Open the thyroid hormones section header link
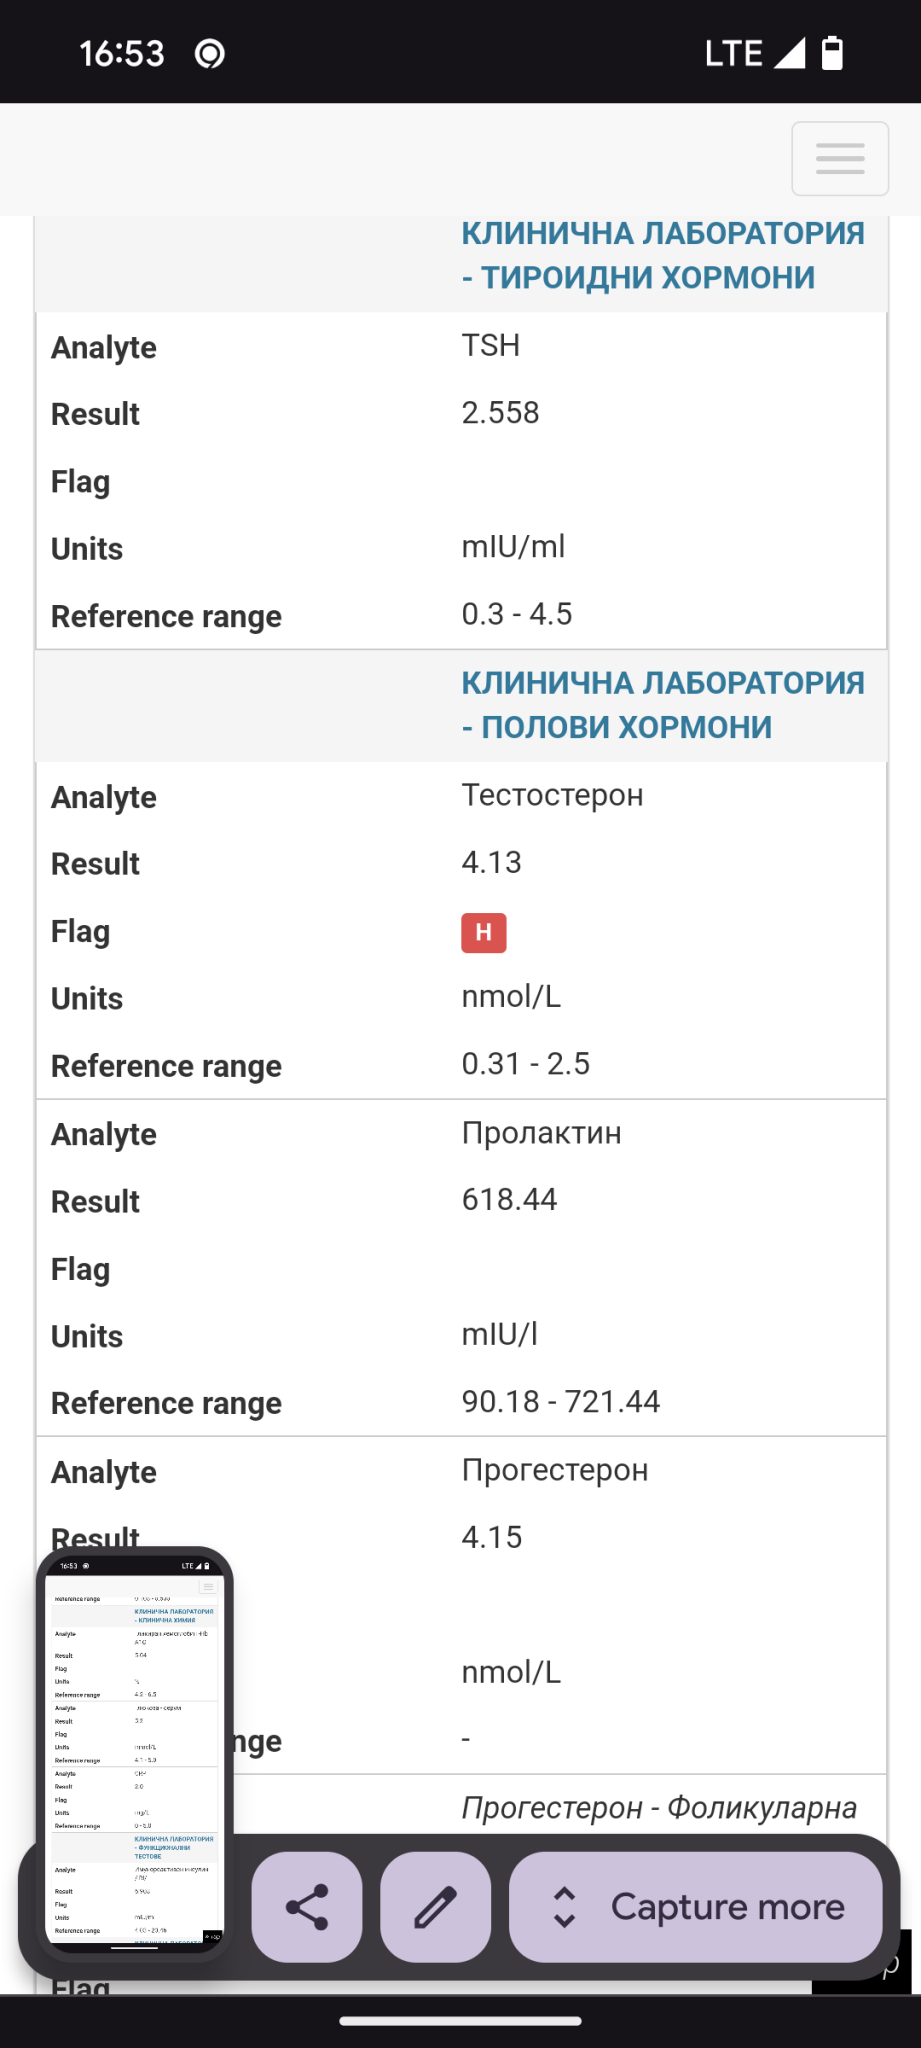The width and height of the screenshot is (921, 2048). click(x=662, y=255)
